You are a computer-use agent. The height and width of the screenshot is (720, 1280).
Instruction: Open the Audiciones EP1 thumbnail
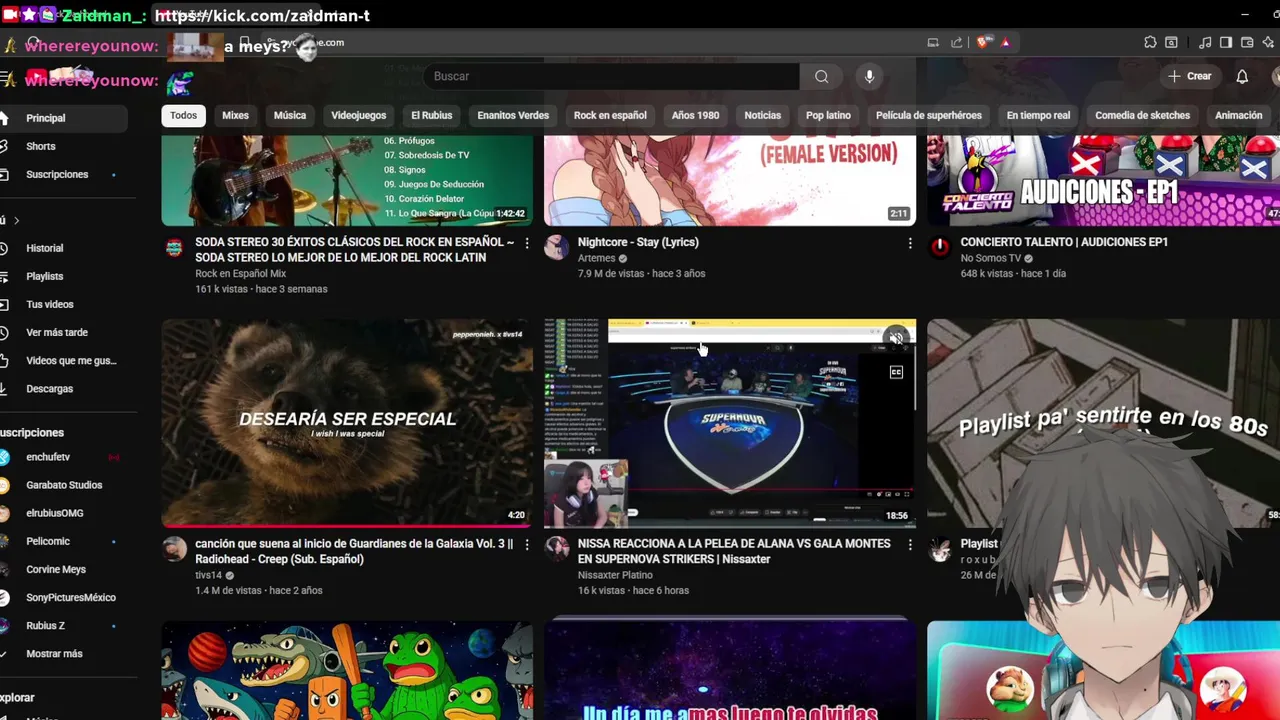click(x=1103, y=180)
